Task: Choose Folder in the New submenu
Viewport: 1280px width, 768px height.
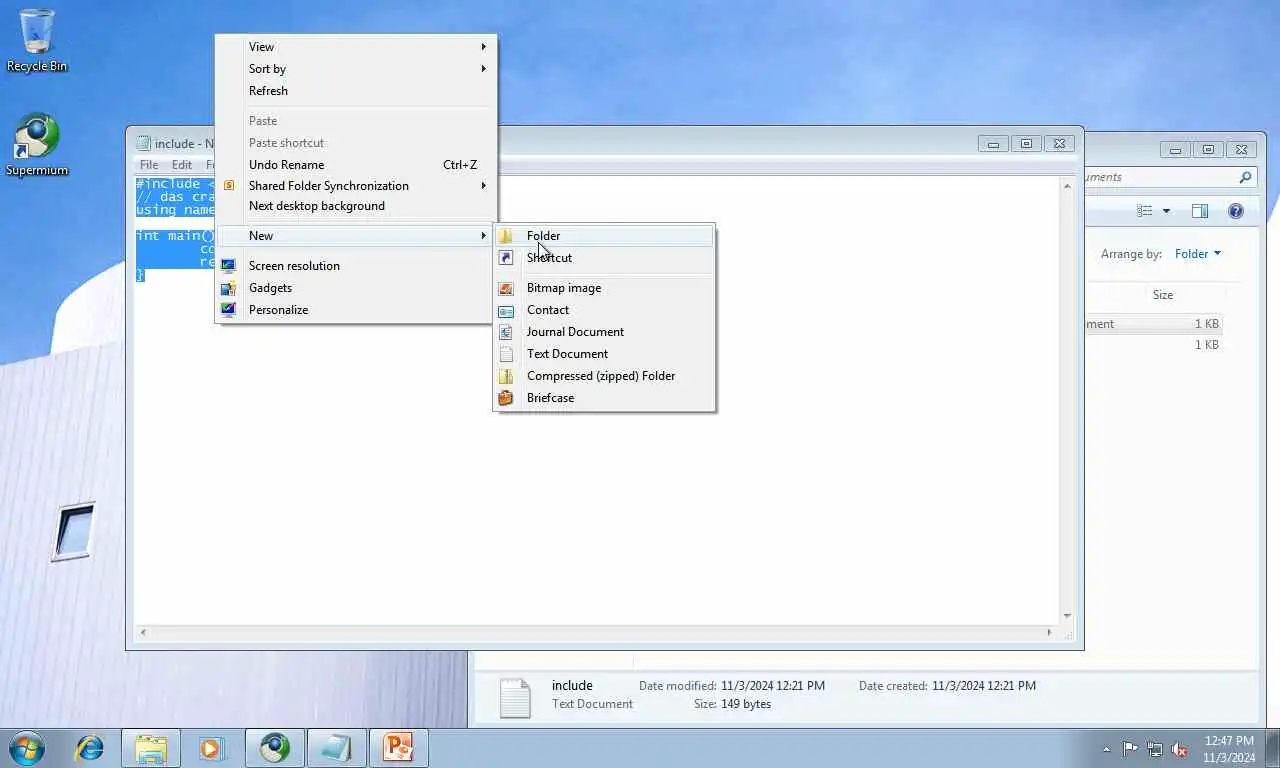Action: [604, 236]
